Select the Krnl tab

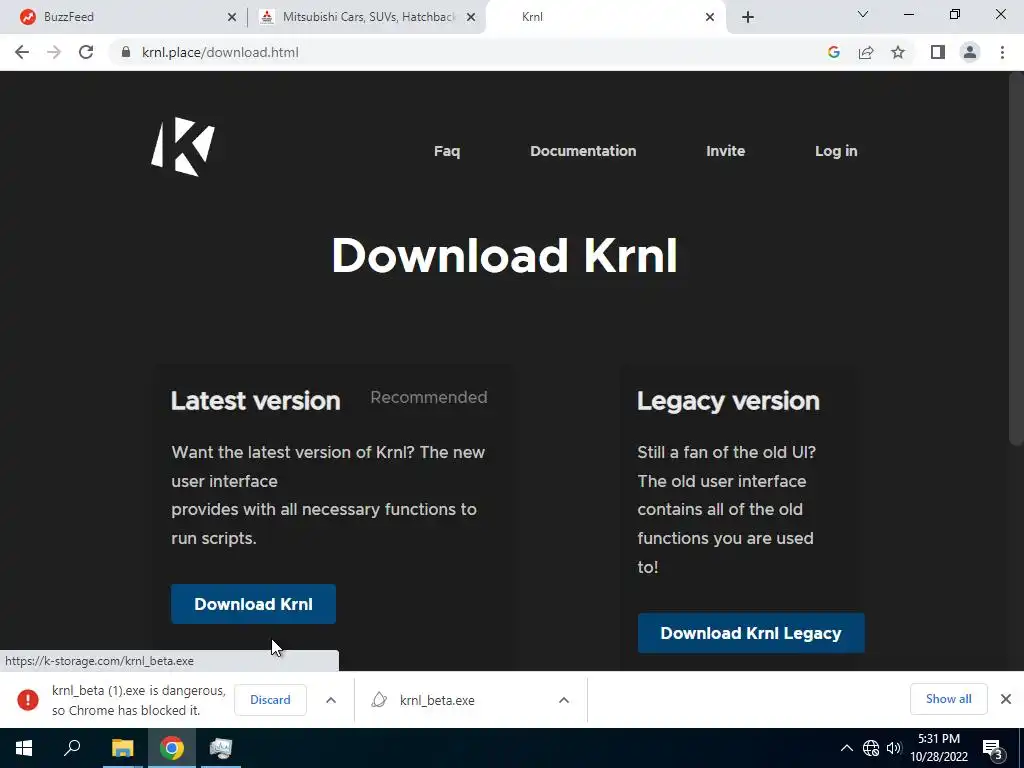(x=607, y=17)
